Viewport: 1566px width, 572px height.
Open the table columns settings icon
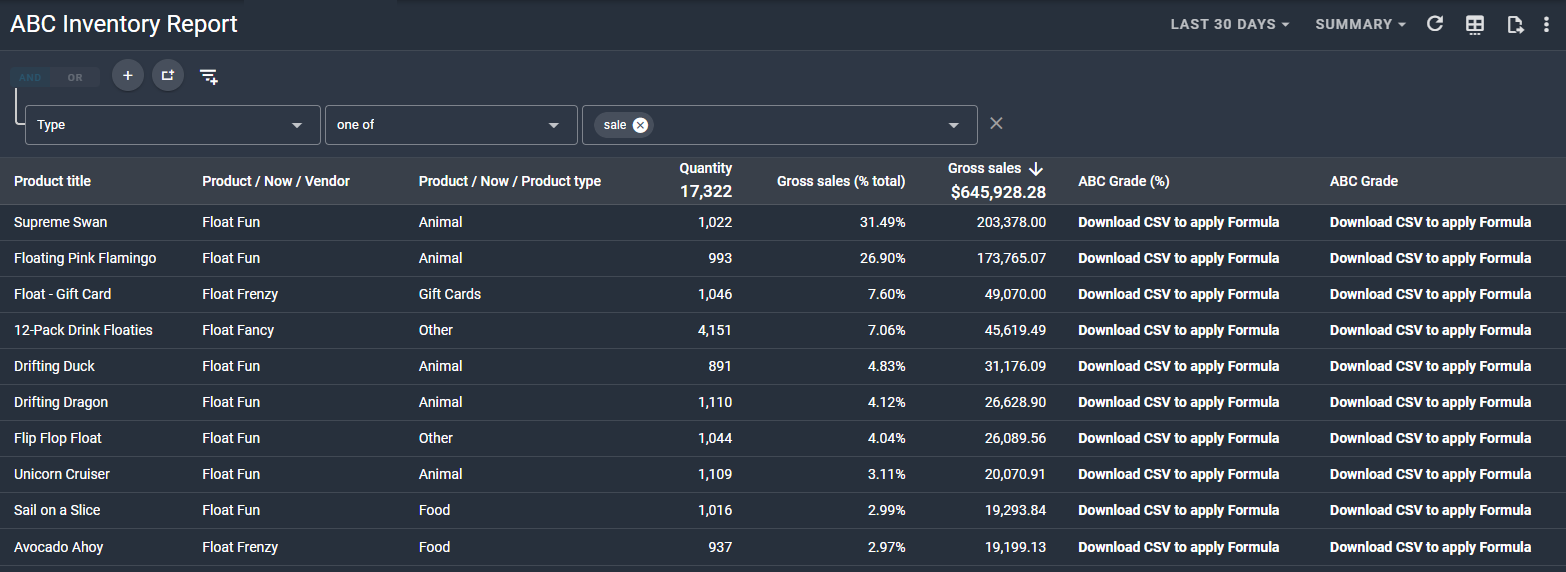1475,25
